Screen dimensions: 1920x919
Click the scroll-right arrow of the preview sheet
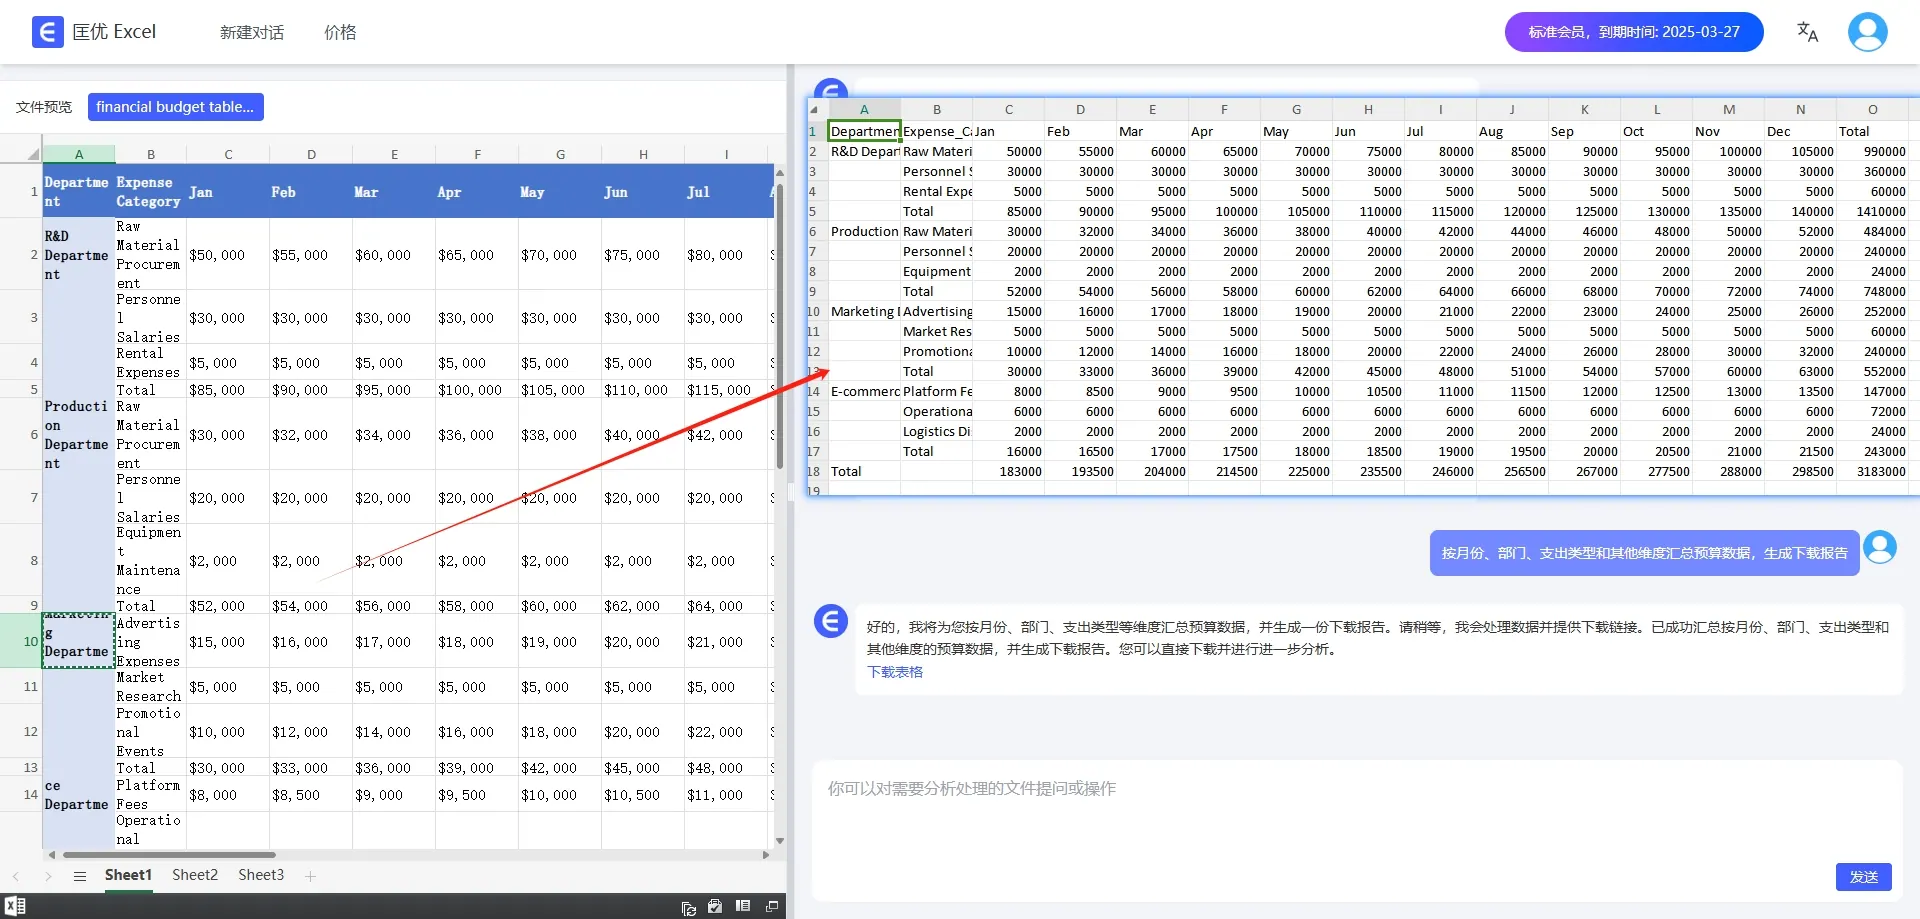766,855
